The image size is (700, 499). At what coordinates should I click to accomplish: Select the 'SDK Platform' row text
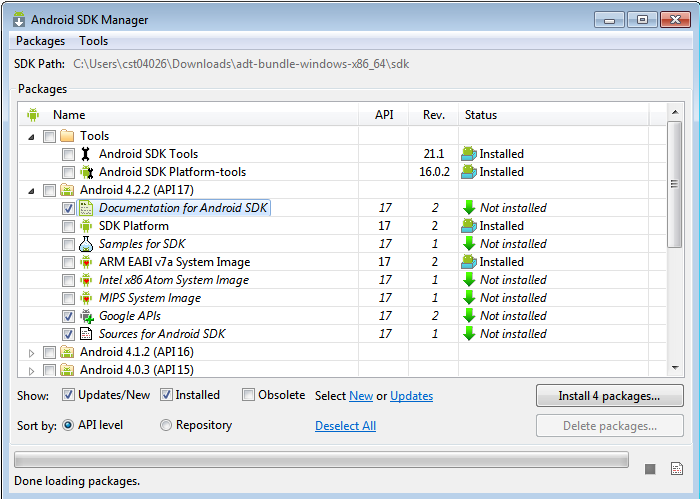coord(134,226)
